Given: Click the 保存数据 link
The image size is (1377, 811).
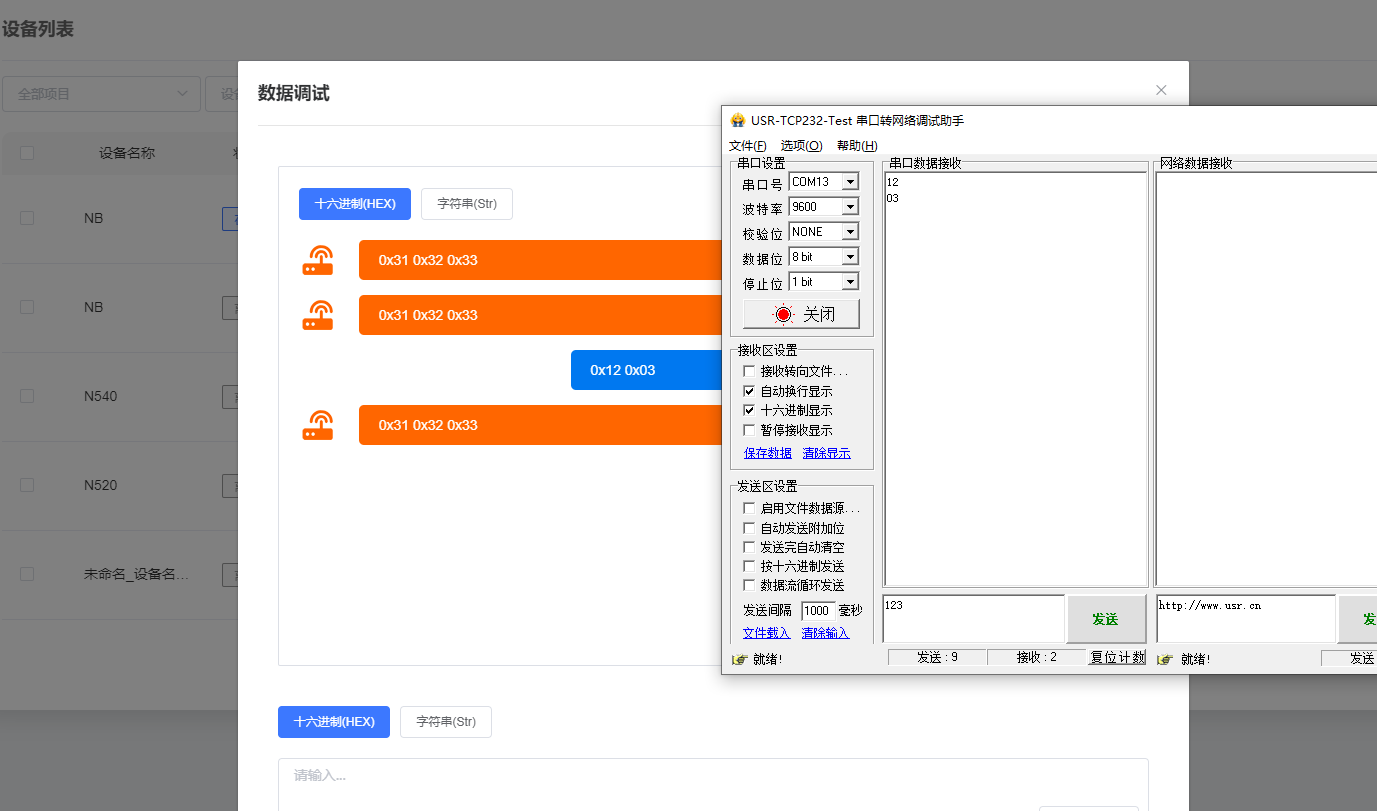Looking at the screenshot, I should [768, 453].
